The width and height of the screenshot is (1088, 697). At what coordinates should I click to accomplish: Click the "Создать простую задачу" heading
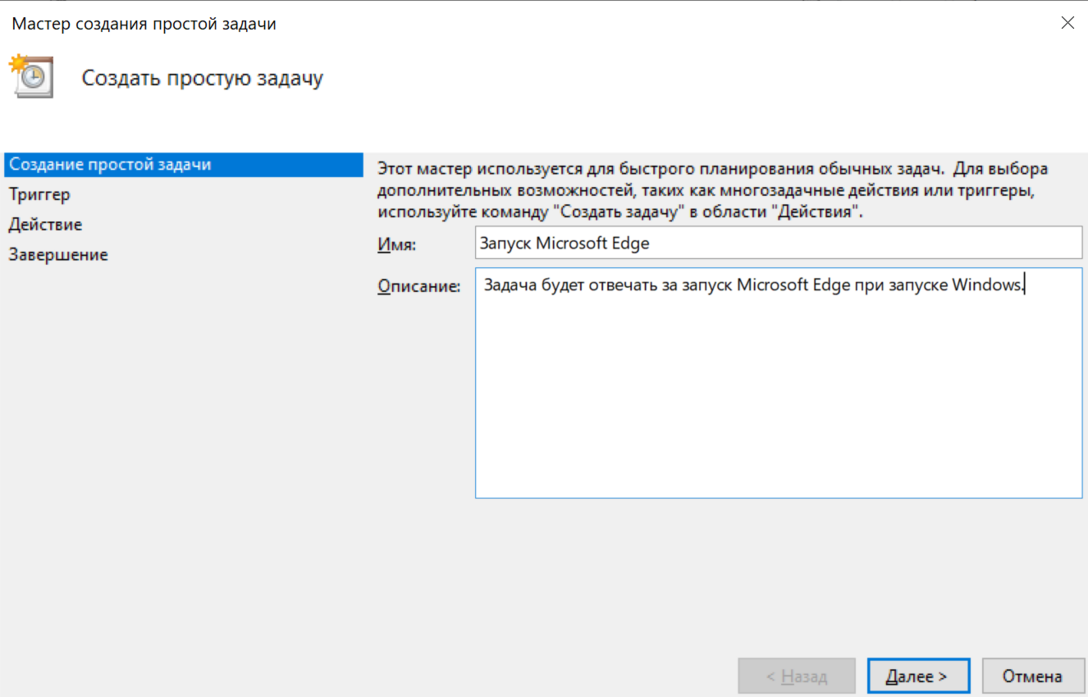tap(202, 78)
